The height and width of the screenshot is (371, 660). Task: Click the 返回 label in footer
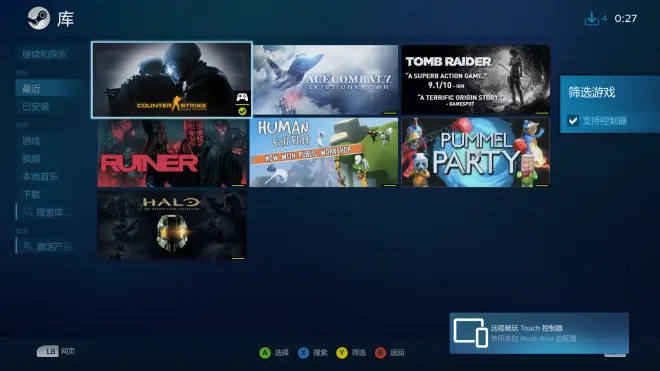click(397, 352)
